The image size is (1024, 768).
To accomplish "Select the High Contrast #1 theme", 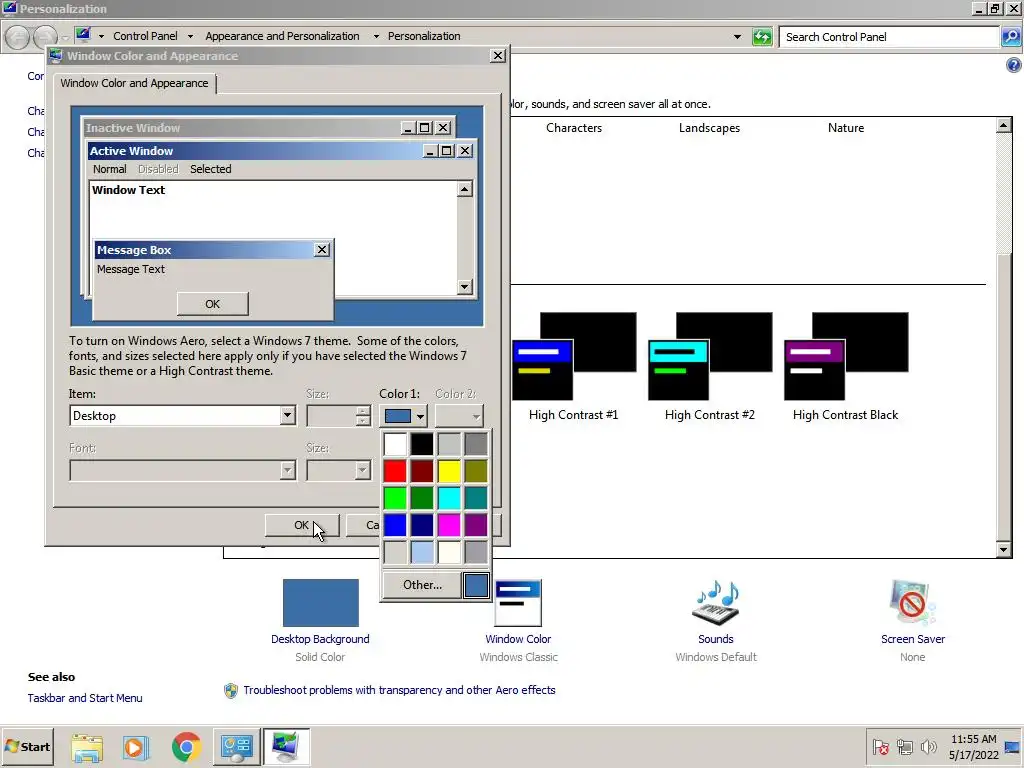I will coord(573,366).
